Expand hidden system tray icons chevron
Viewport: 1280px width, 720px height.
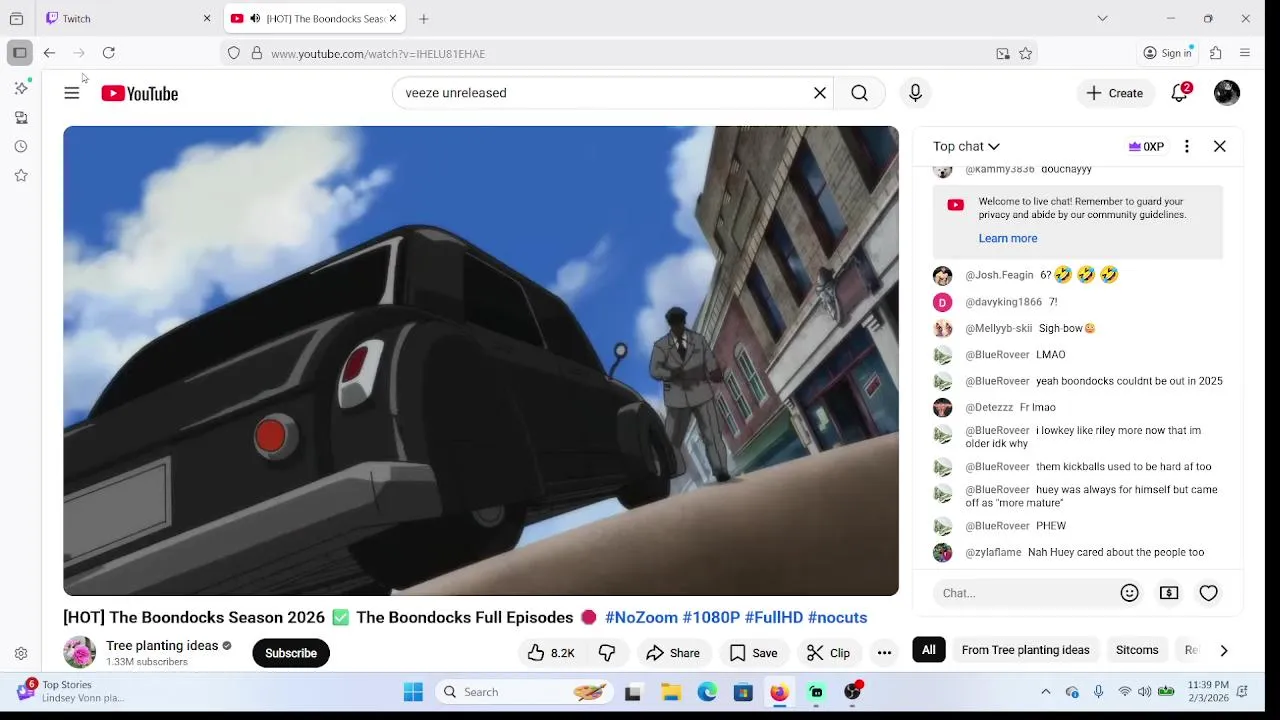tap(1046, 692)
